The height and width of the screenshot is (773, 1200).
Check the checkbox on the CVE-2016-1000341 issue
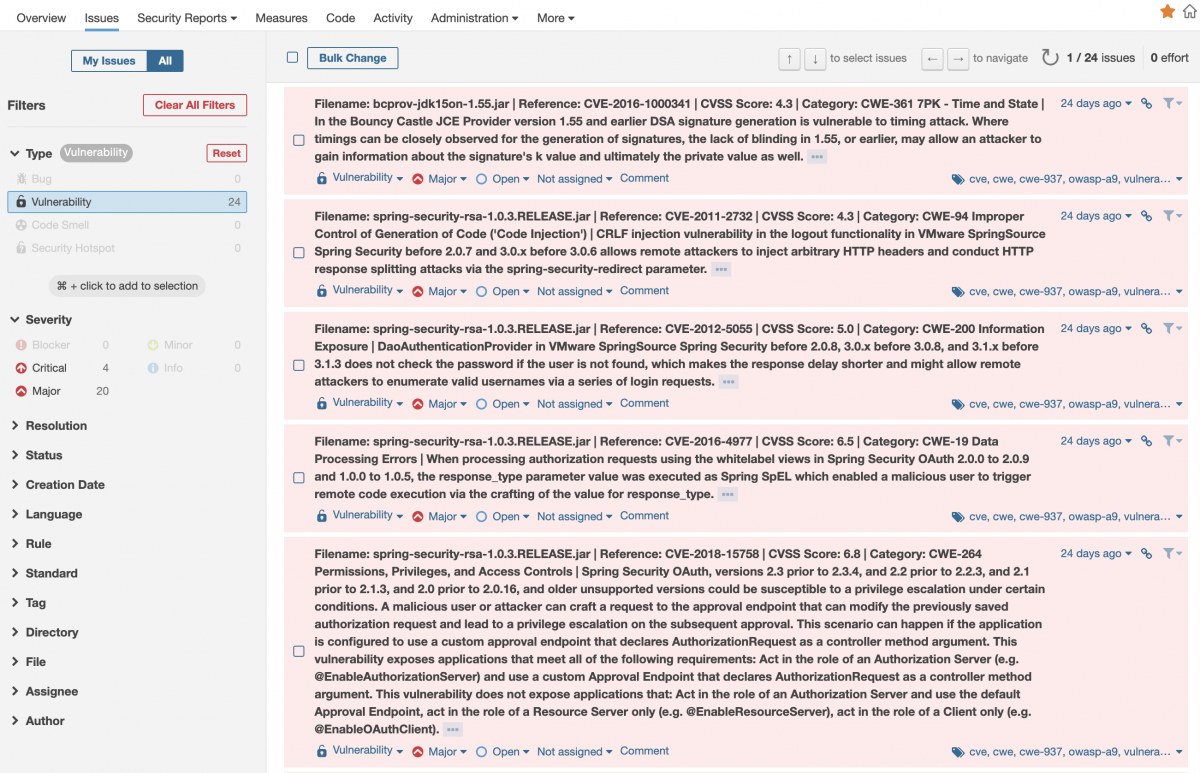(298, 140)
